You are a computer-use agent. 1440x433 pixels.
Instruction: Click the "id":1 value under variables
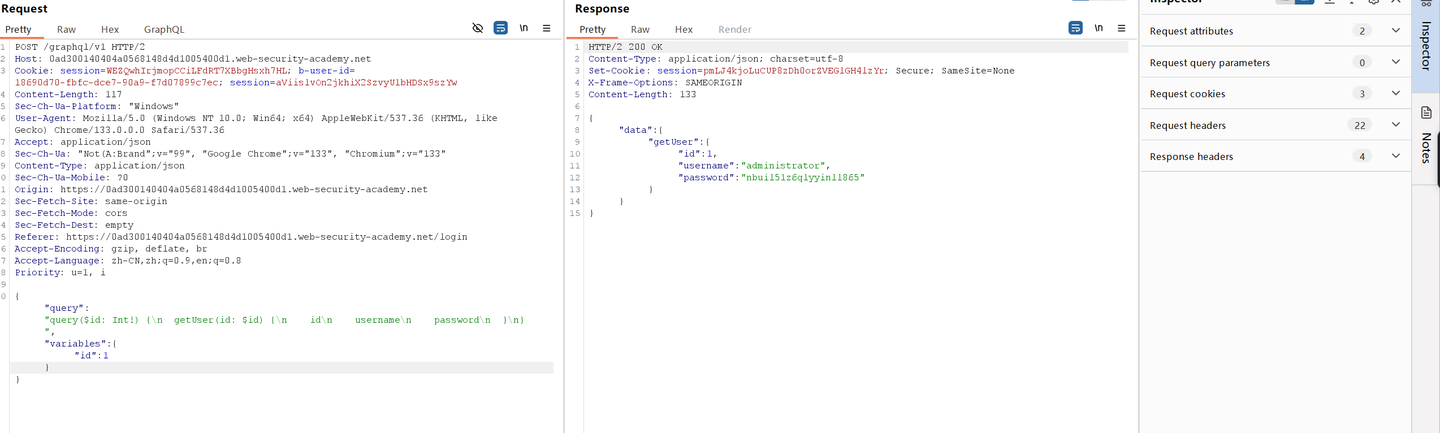pyautogui.click(x=92, y=356)
